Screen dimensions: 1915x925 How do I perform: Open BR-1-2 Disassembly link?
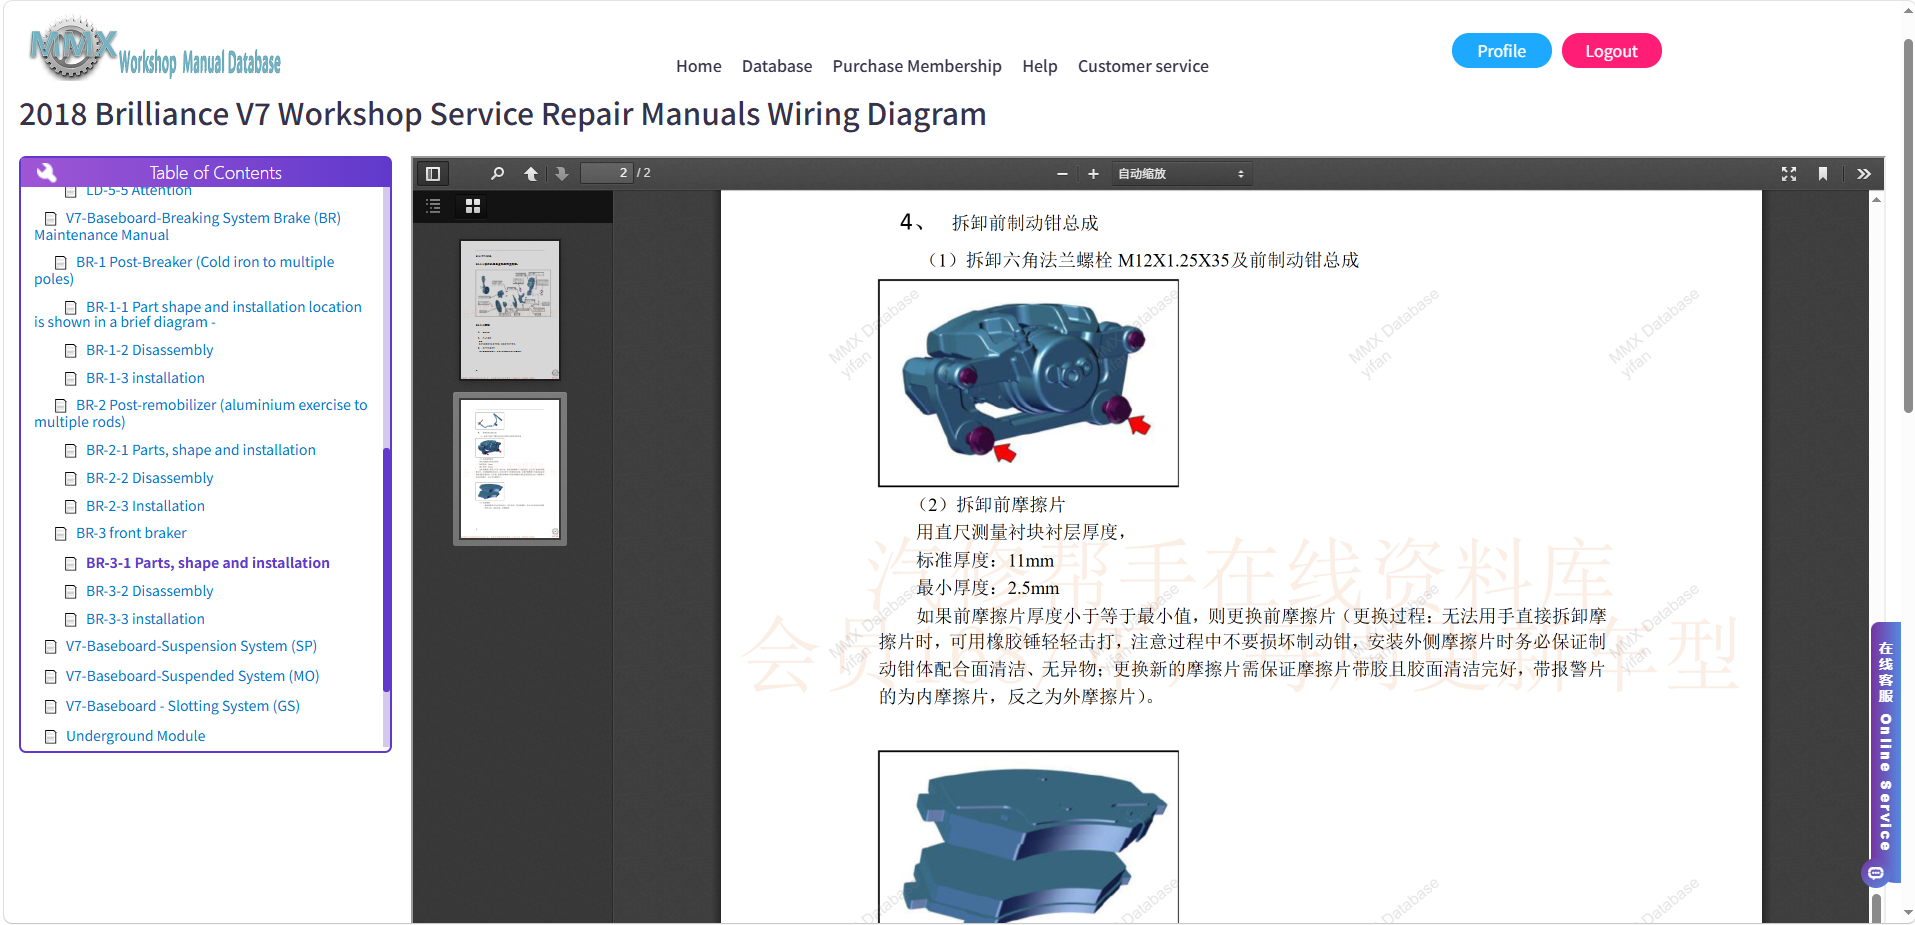click(x=150, y=350)
